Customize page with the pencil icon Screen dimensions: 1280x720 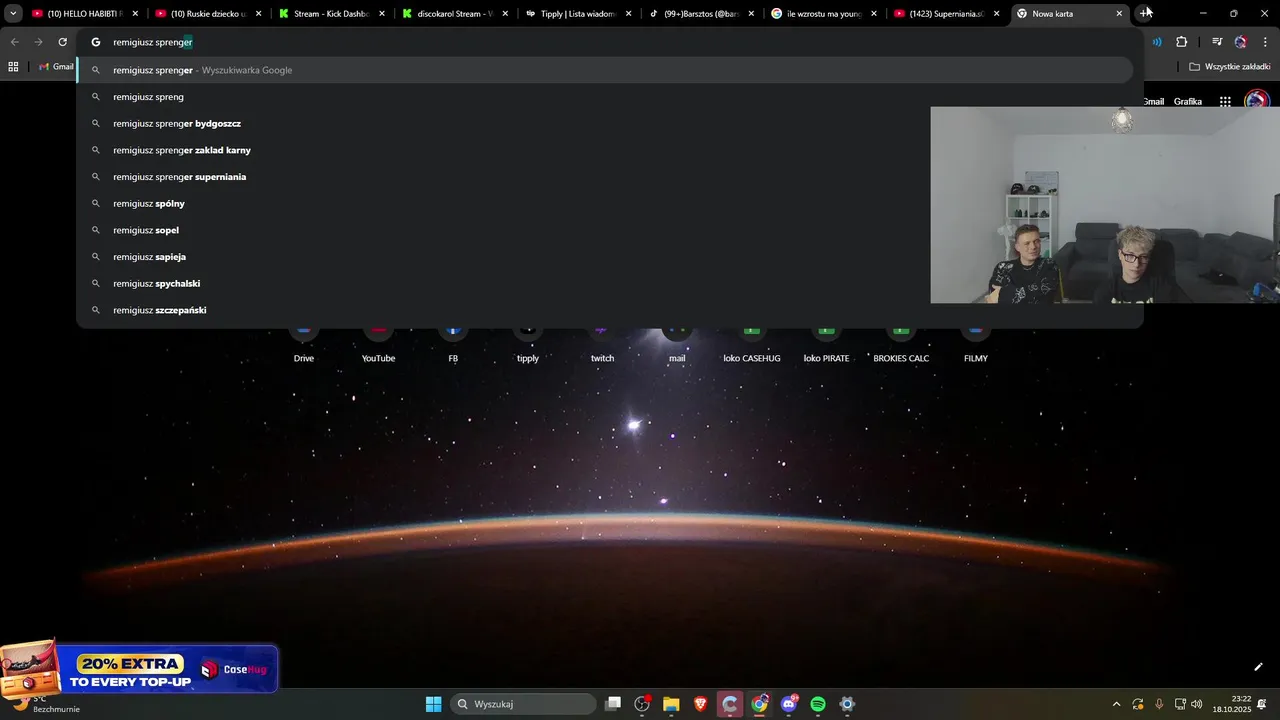tap(1258, 667)
